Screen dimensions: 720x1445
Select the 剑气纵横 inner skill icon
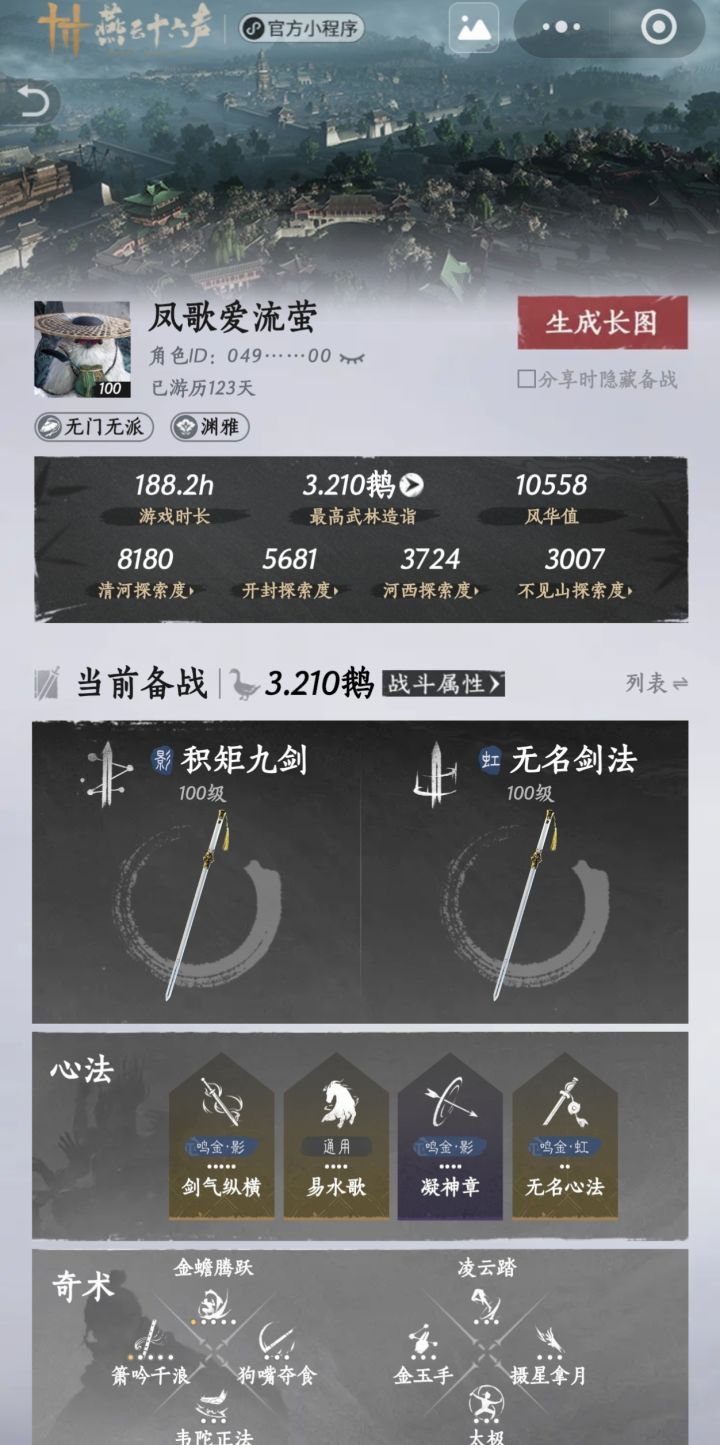point(221,1101)
